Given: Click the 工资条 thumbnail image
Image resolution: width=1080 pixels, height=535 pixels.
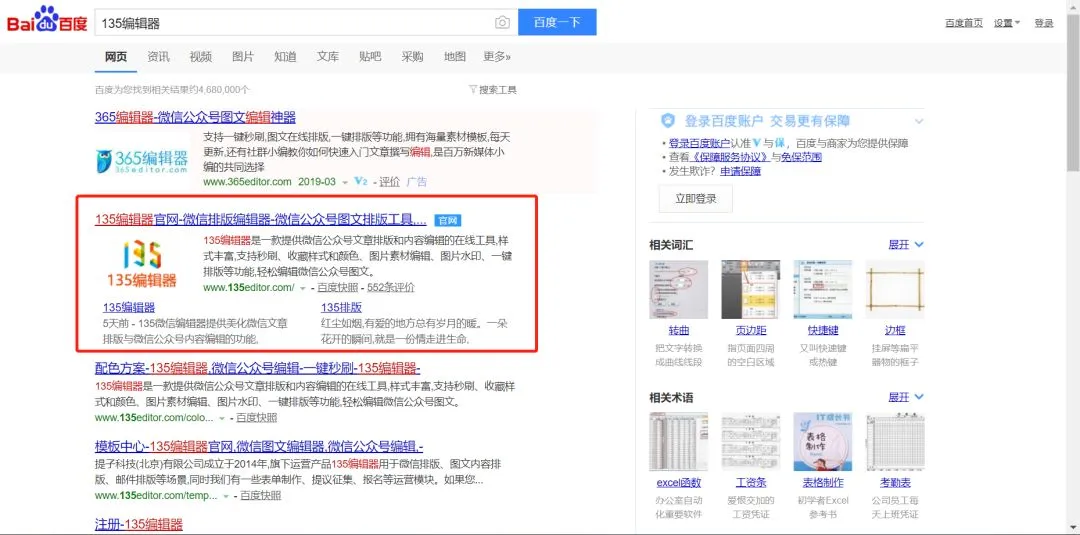Looking at the screenshot, I should [751, 442].
